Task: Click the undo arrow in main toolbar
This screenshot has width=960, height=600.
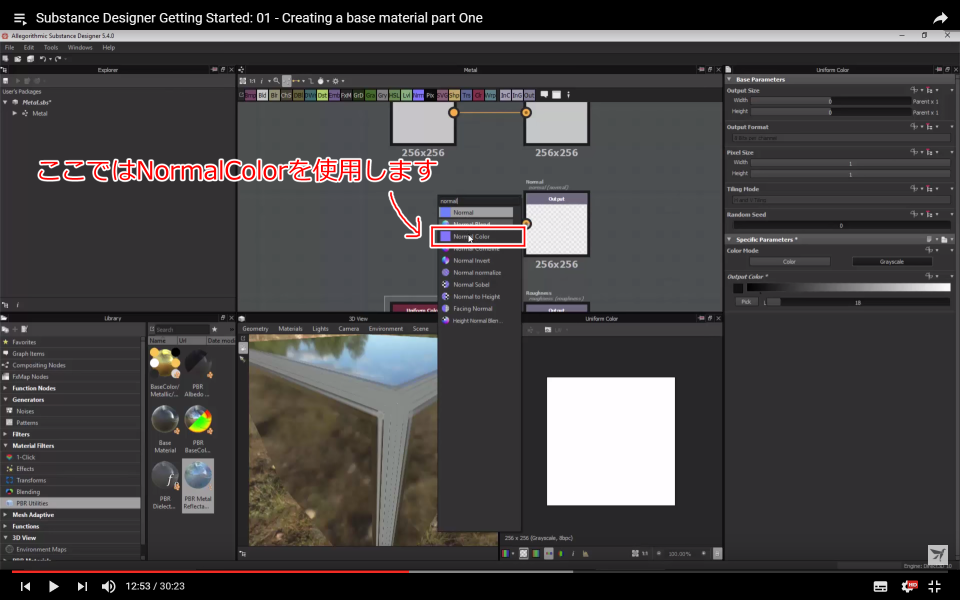Action: (43, 59)
